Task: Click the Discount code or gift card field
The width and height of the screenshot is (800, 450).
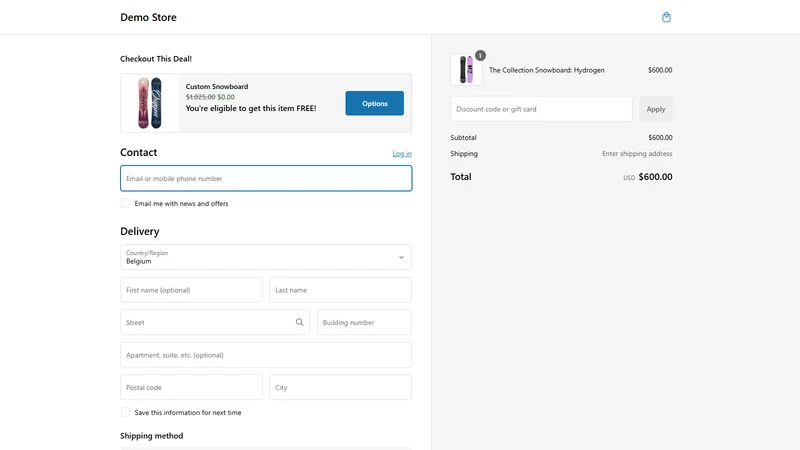Action: point(541,109)
